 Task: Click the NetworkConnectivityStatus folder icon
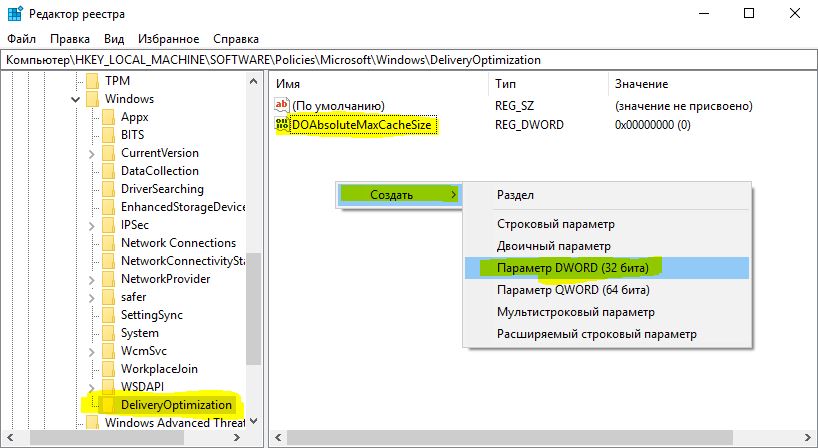point(109,261)
